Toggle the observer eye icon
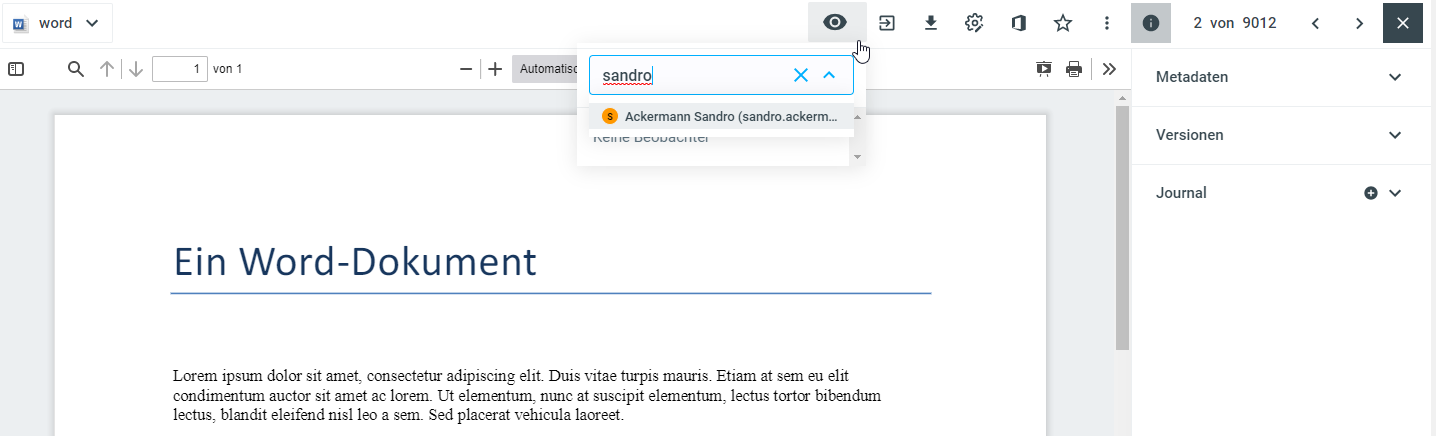Screen dimensions: 1436x436 (835, 23)
